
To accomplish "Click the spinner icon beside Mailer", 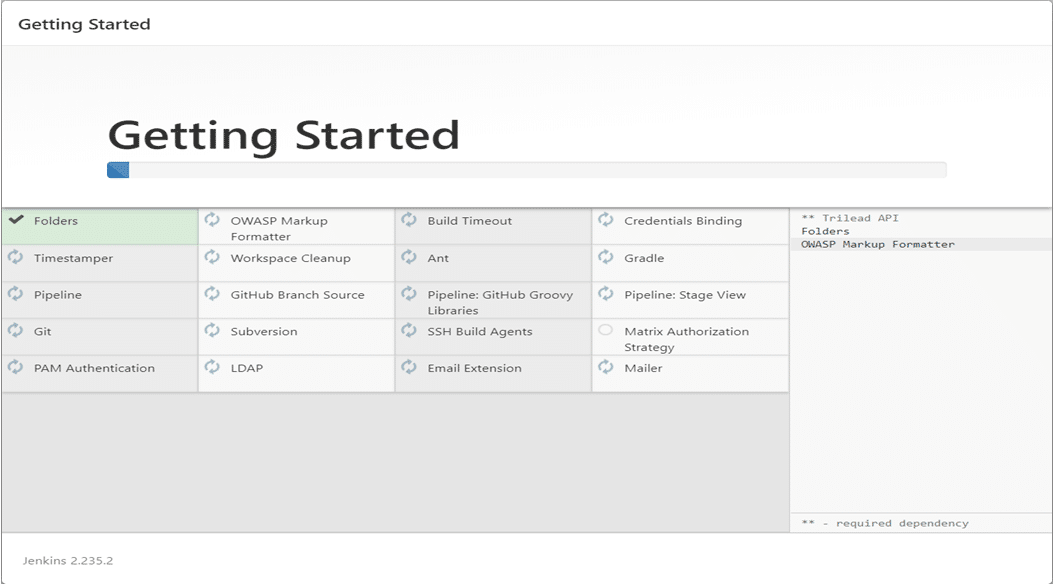I will tap(606, 367).
